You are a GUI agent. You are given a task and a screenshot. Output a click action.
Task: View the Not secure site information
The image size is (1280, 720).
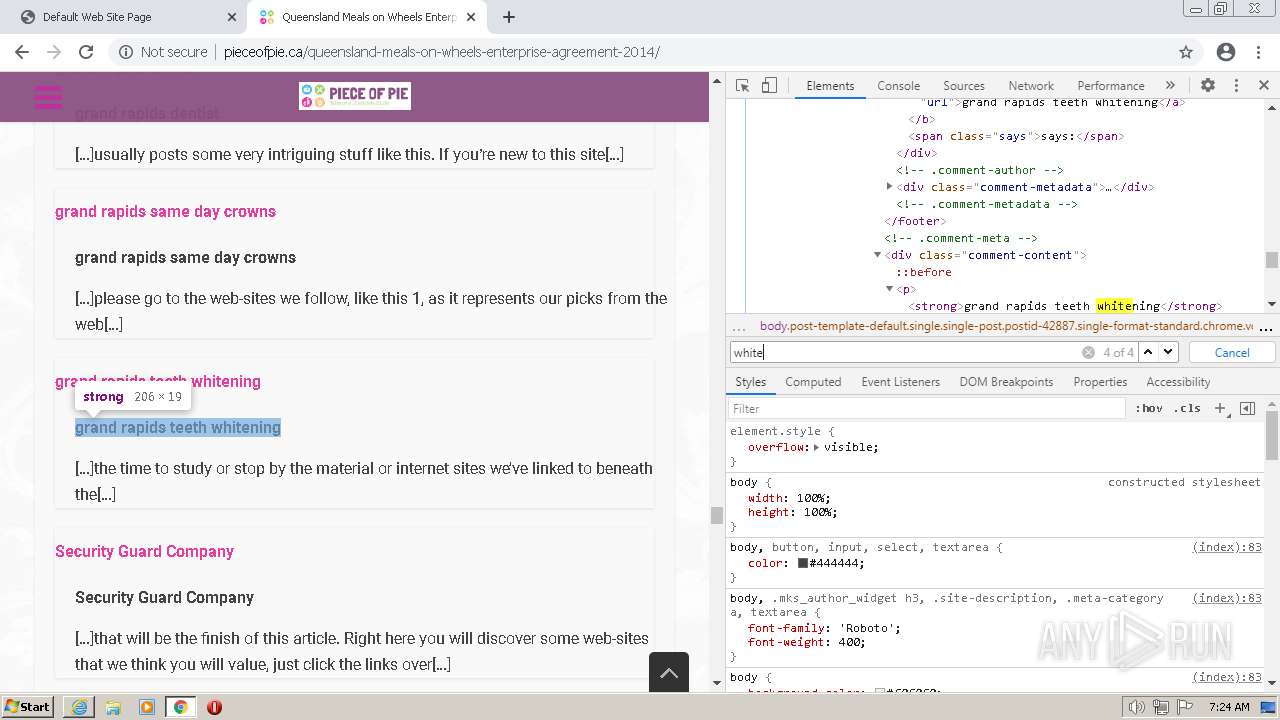click(163, 52)
